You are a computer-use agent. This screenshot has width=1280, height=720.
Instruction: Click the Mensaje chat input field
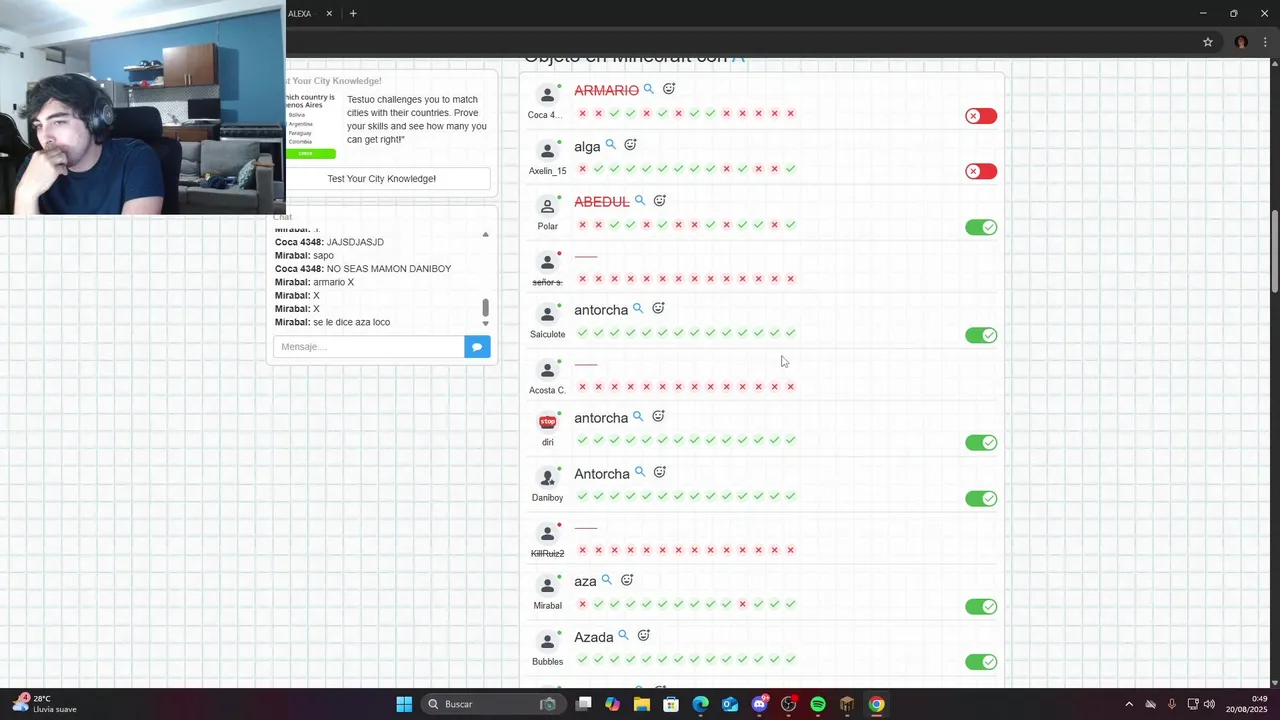point(368,347)
